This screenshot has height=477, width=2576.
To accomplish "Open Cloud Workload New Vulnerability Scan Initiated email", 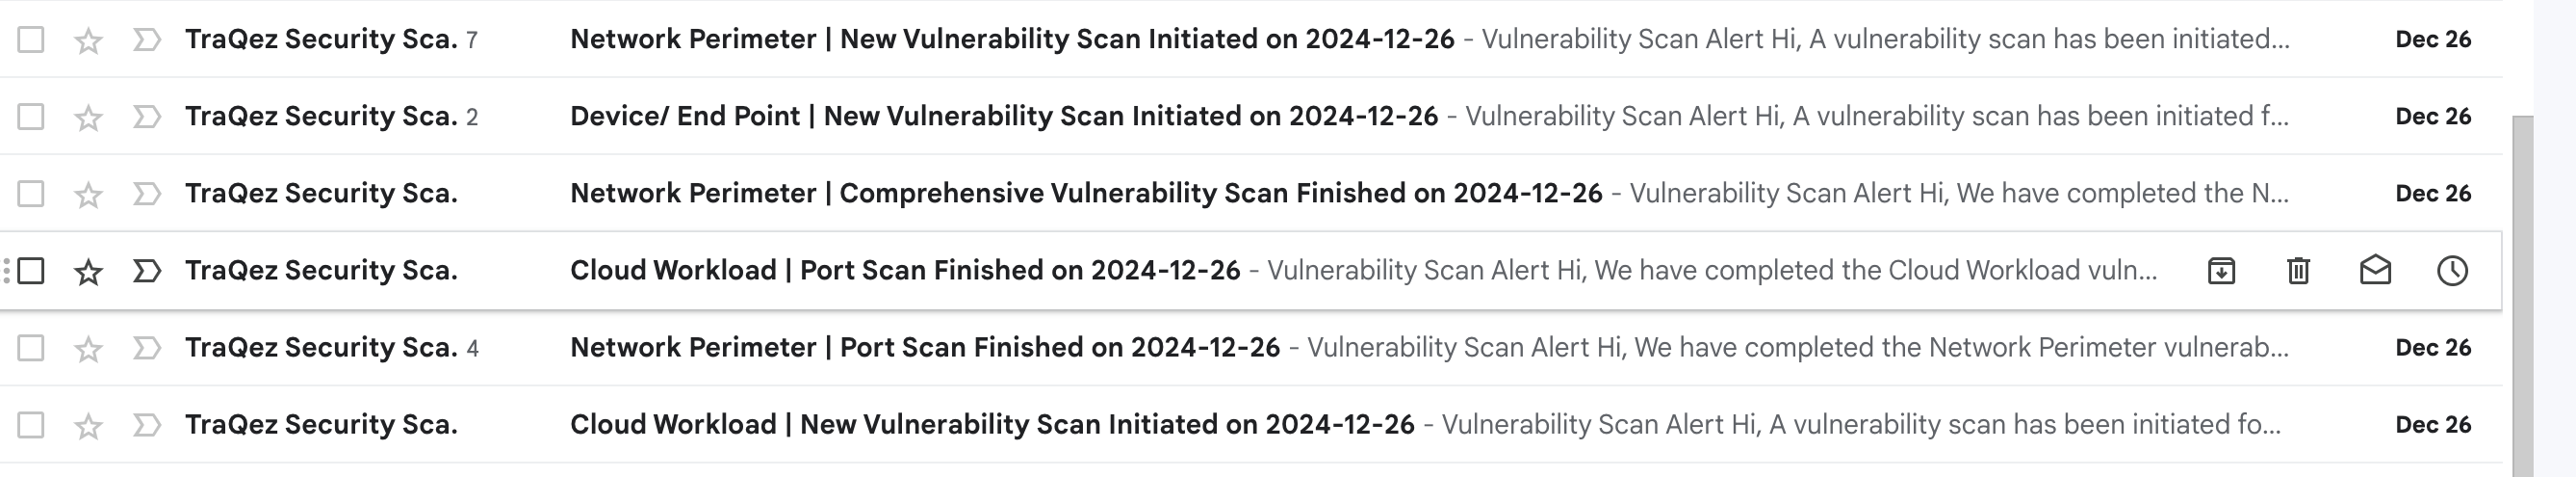I will [x=991, y=425].
